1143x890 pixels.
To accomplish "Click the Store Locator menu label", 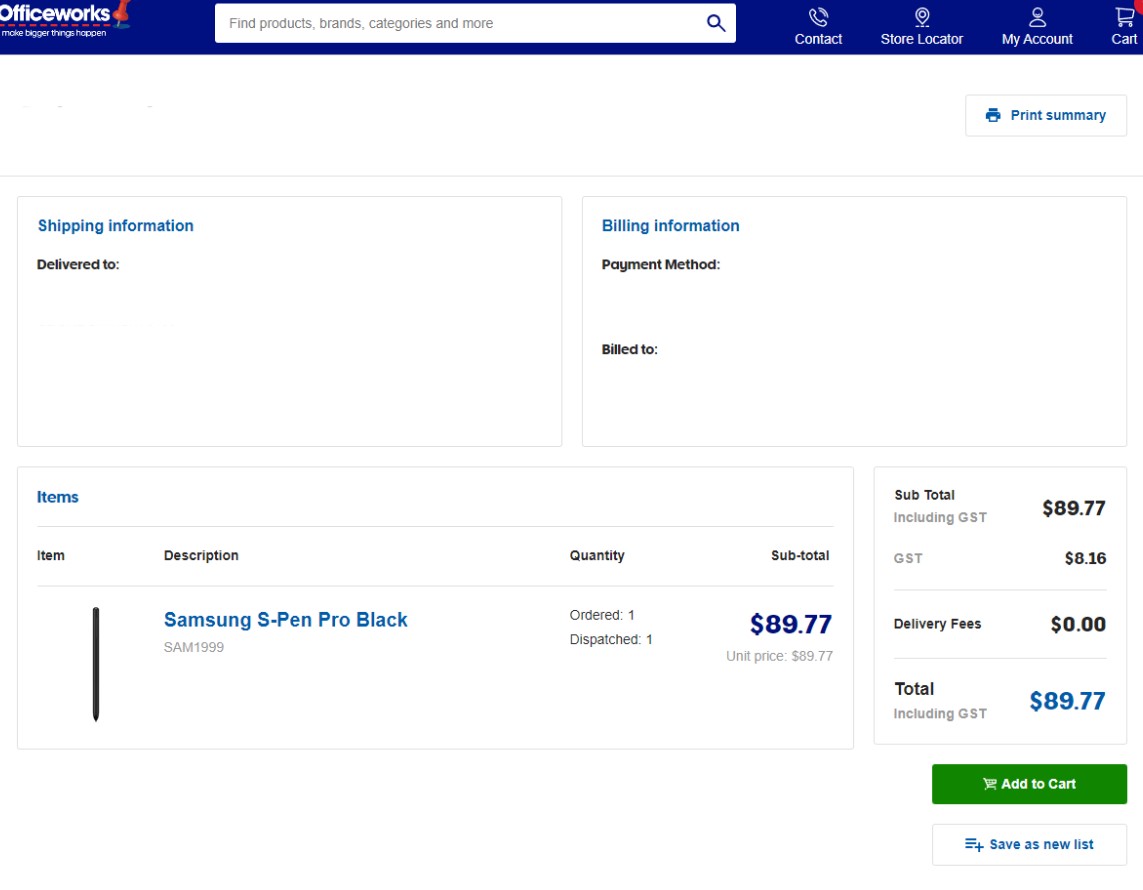I will [921, 39].
